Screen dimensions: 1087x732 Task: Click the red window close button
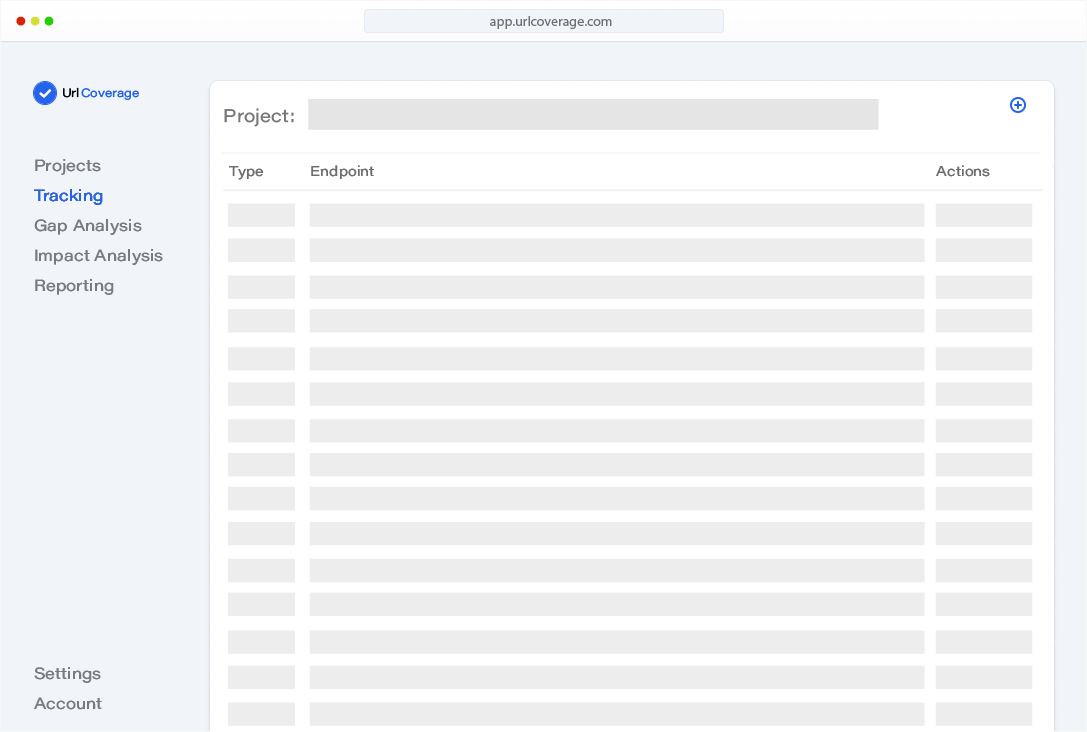pos(21,21)
